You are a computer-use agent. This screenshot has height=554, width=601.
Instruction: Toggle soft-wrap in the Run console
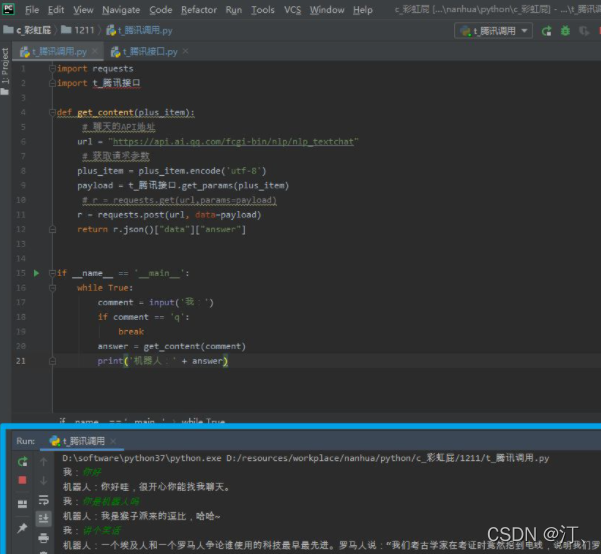point(43,499)
